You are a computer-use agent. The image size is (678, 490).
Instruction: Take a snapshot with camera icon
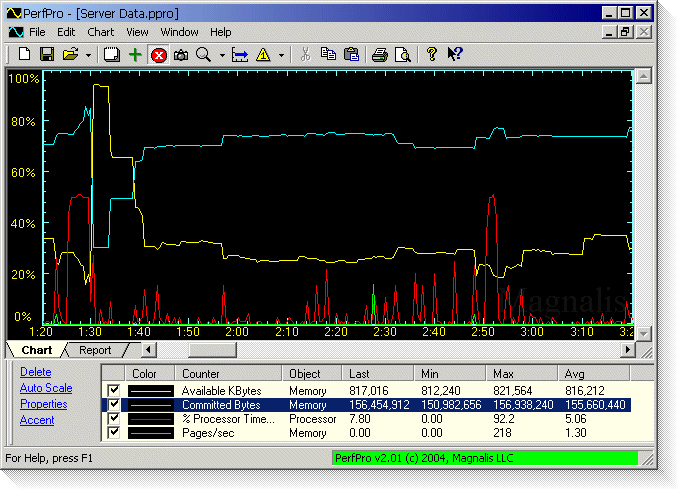[181, 55]
